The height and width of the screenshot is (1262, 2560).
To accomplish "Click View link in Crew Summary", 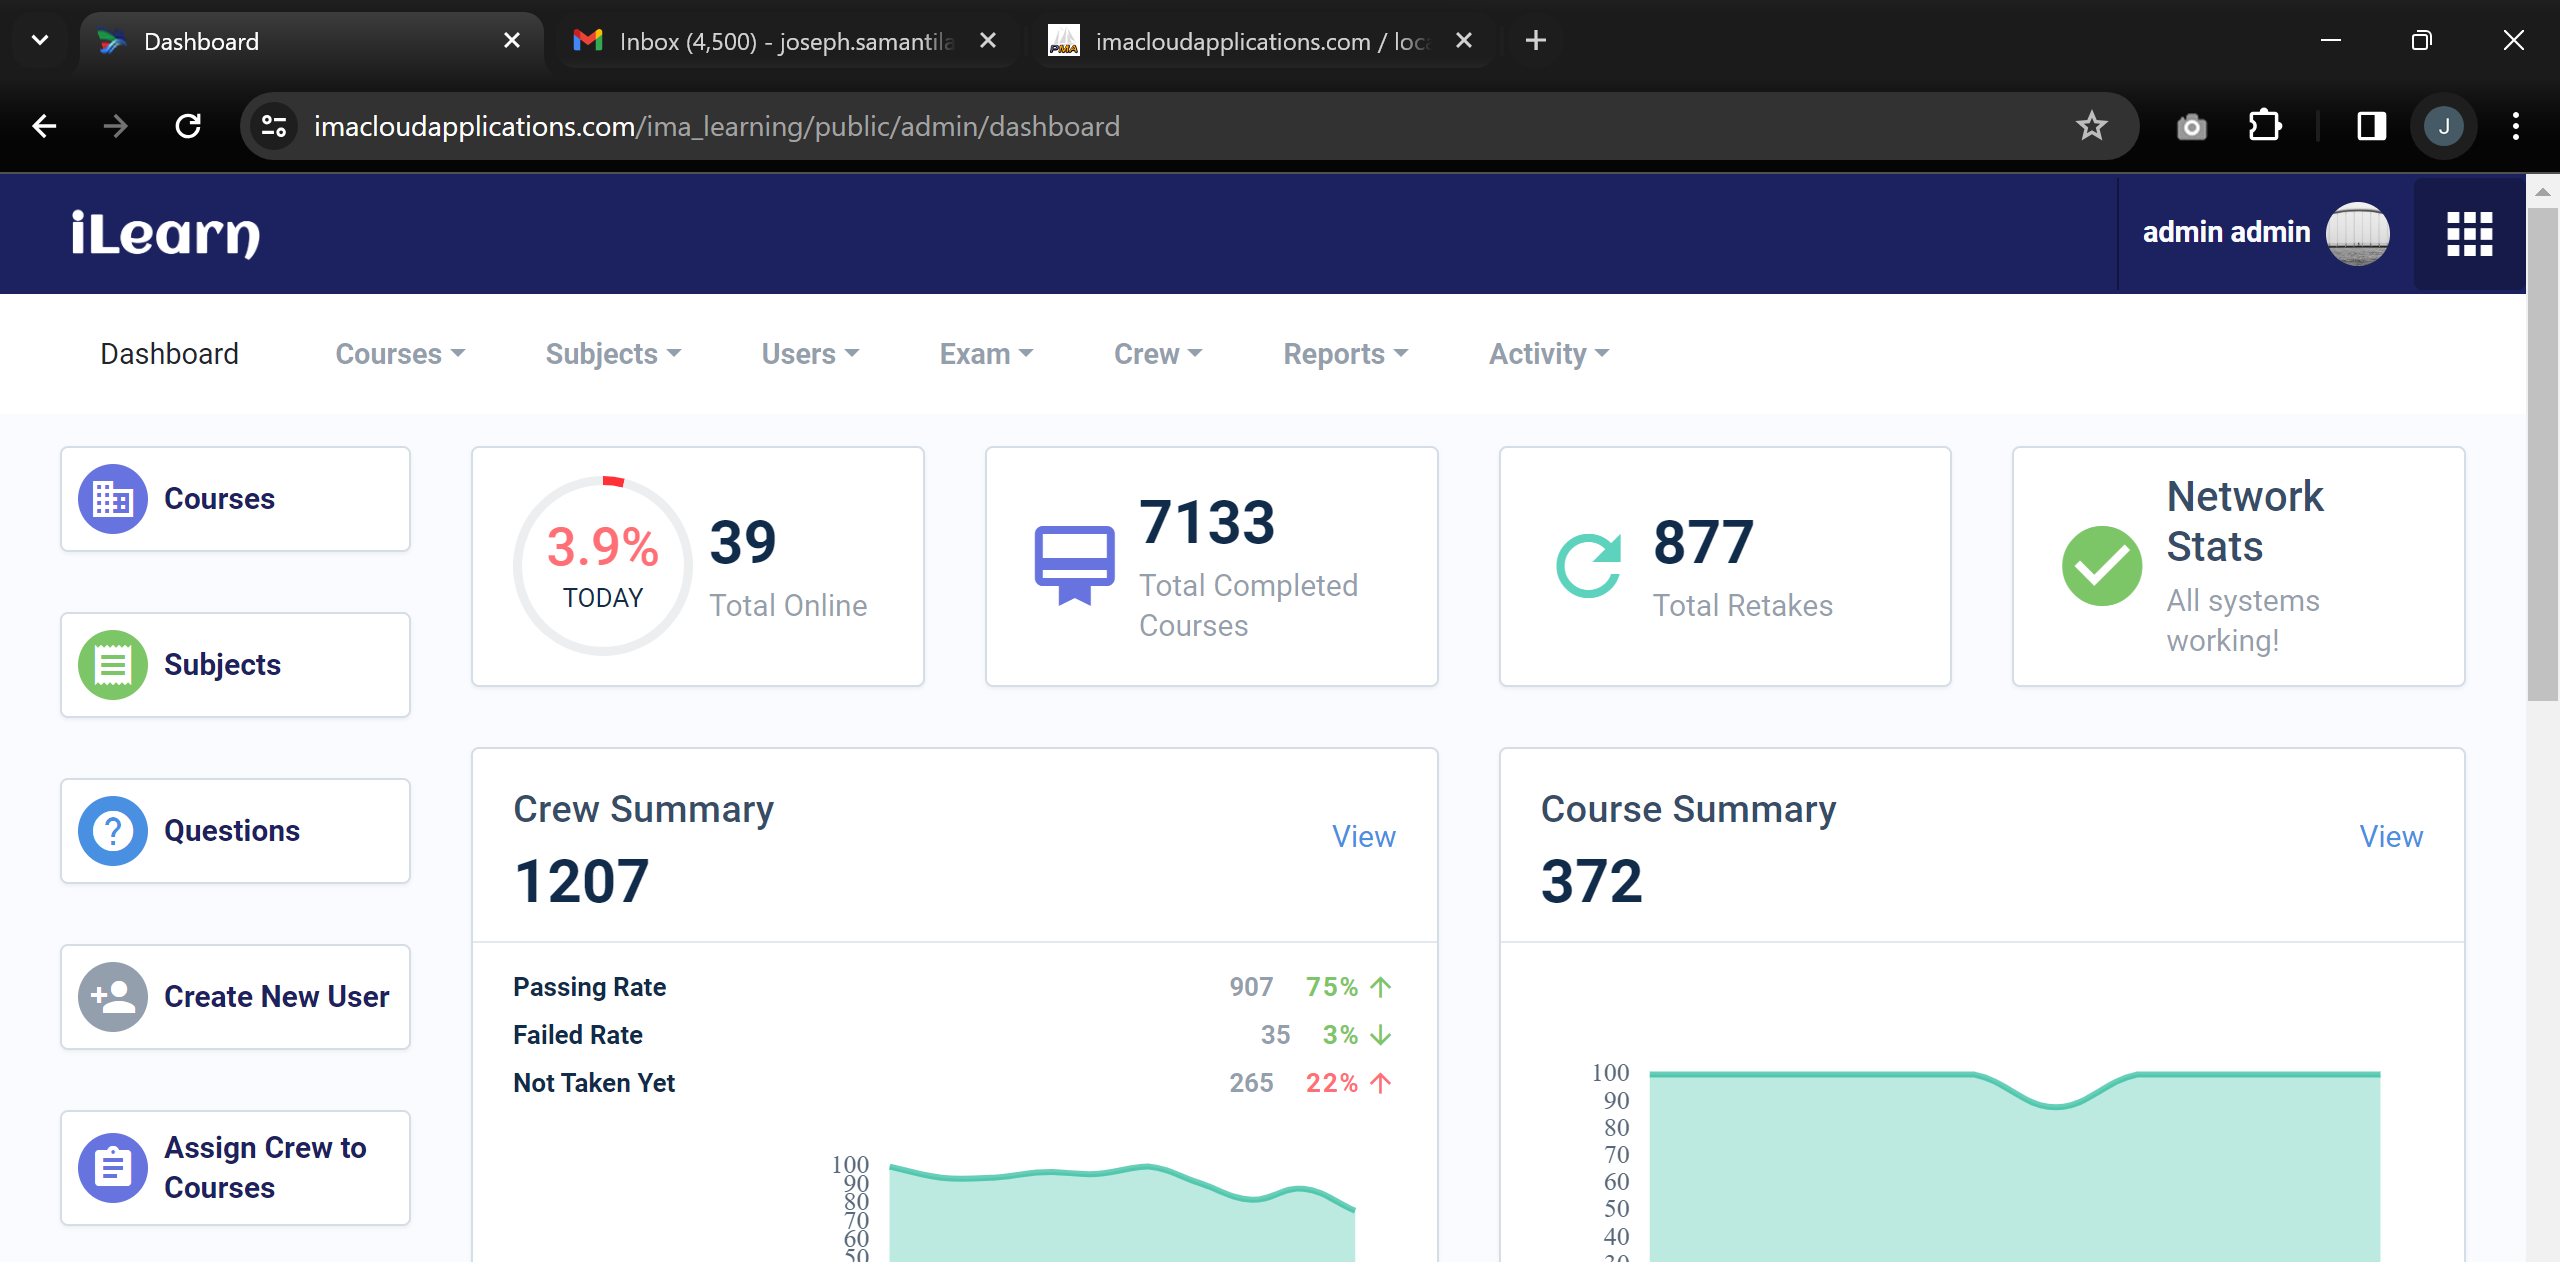I will (x=1364, y=837).
